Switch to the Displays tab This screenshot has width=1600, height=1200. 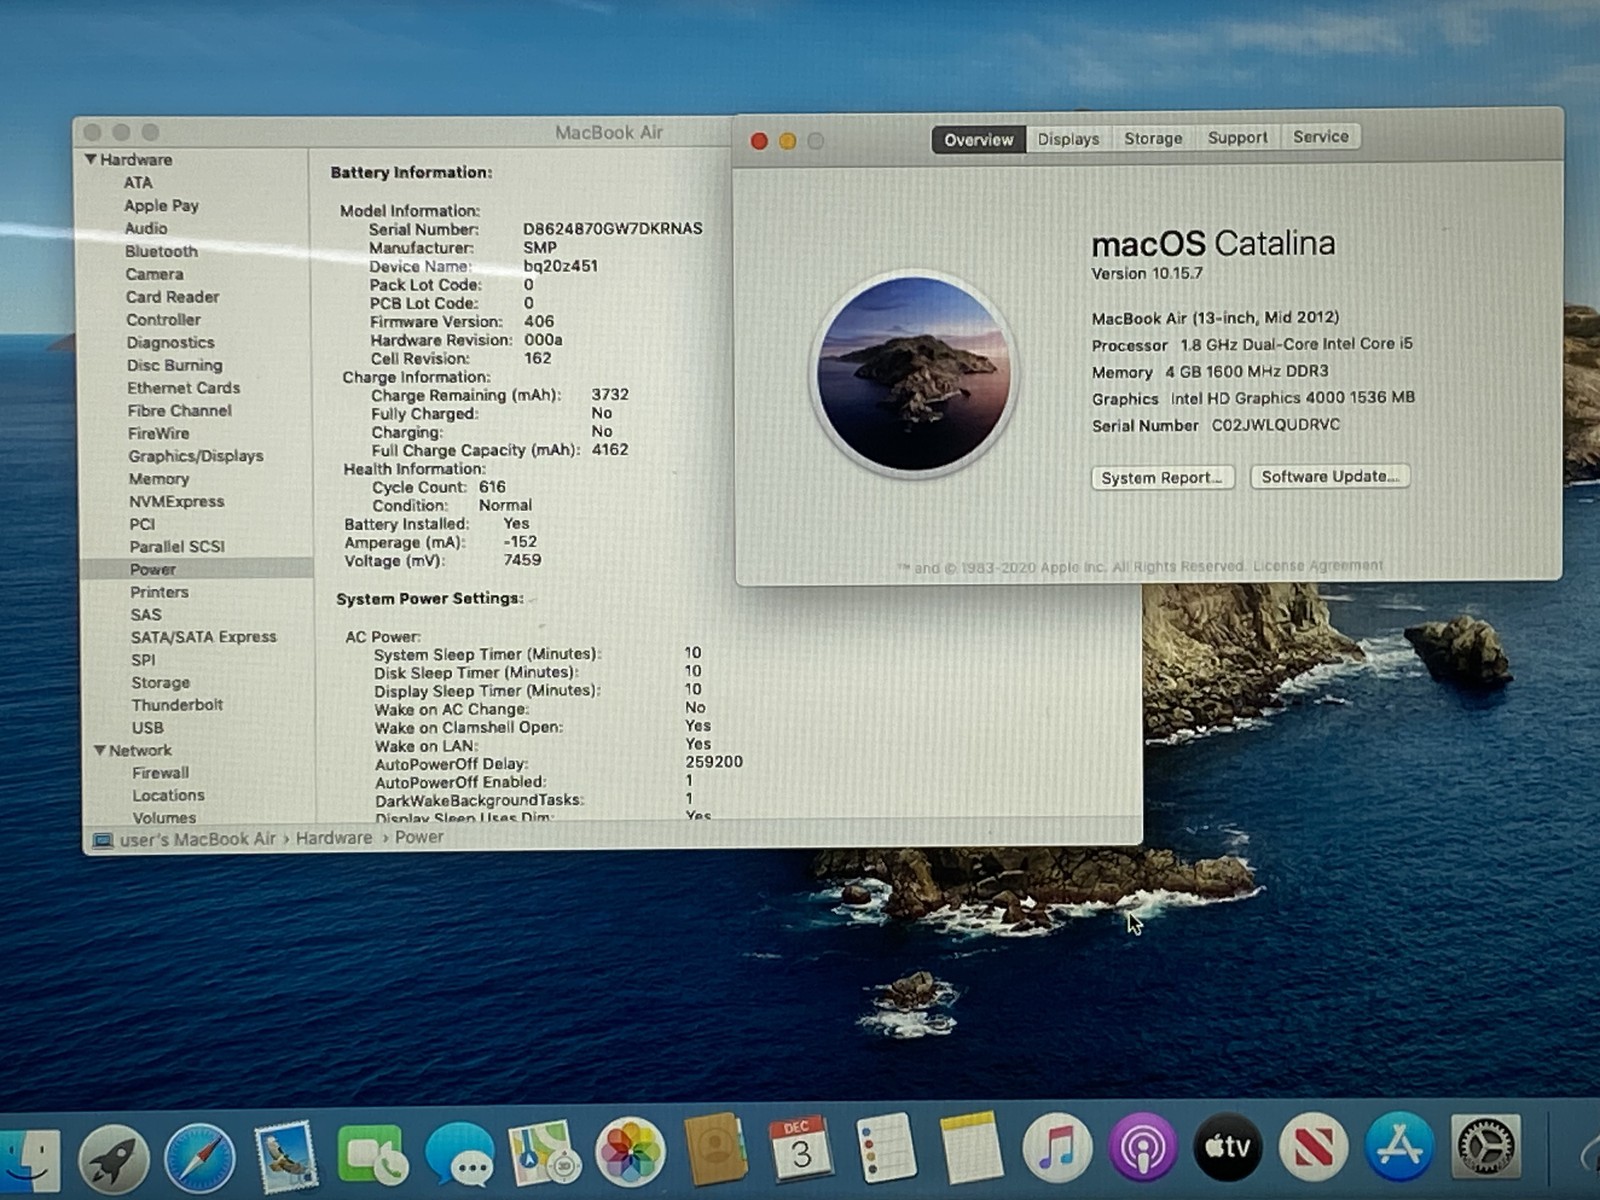[1068, 139]
